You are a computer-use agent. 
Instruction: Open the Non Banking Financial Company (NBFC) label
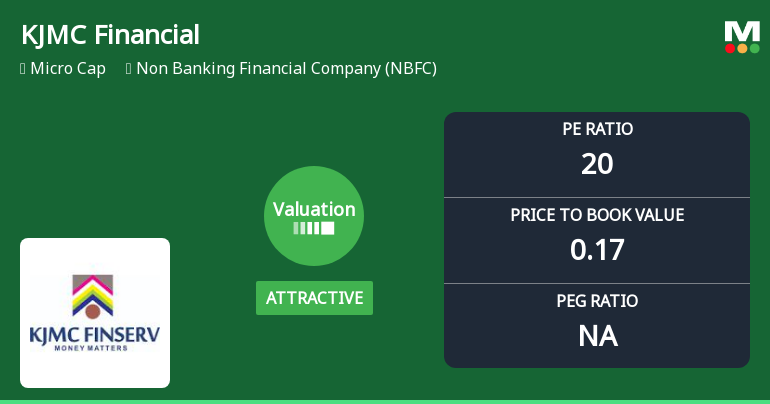coord(286,69)
